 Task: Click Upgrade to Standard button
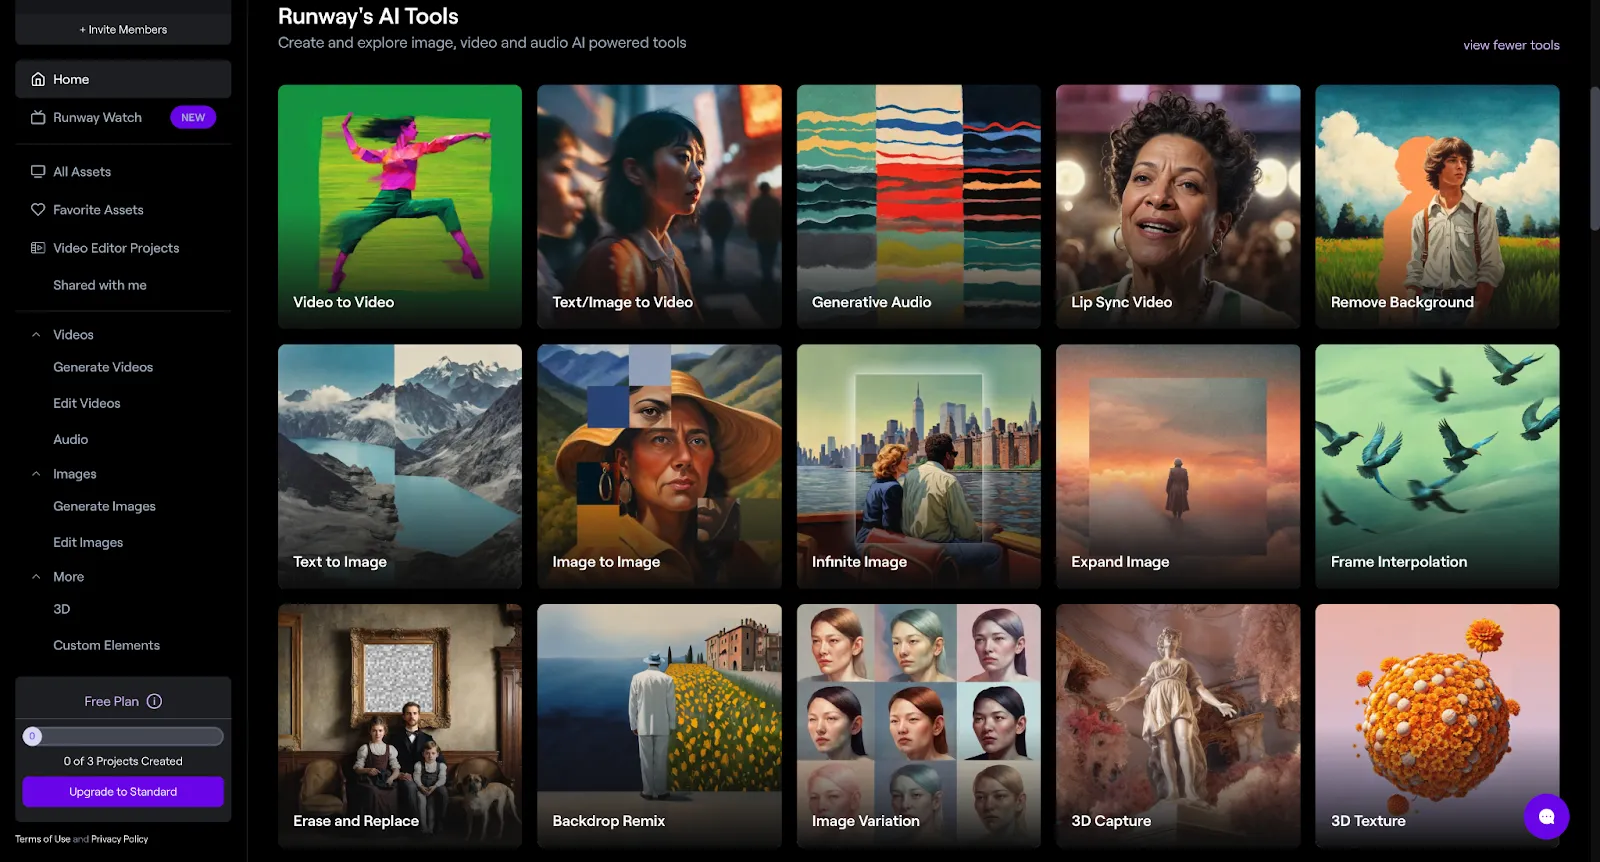(x=123, y=791)
